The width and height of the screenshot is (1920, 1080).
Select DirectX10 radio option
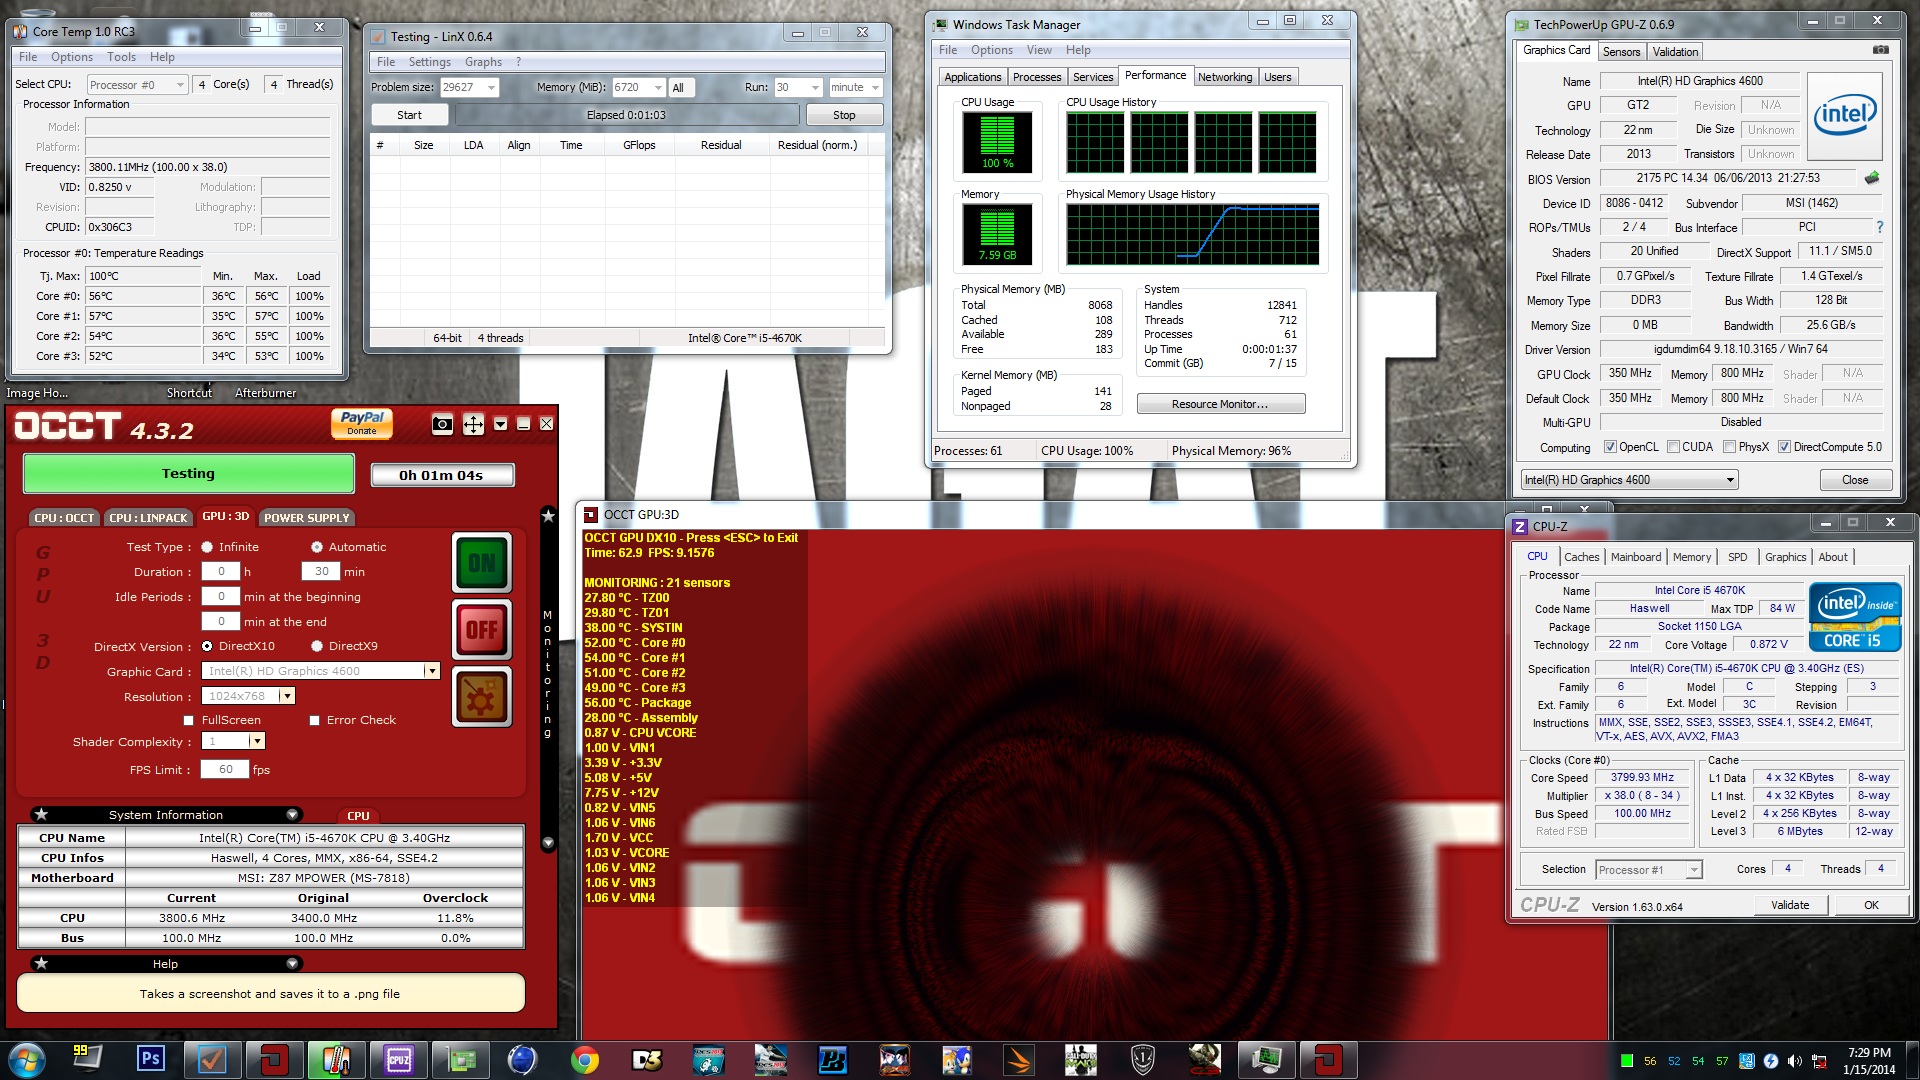pos(207,646)
